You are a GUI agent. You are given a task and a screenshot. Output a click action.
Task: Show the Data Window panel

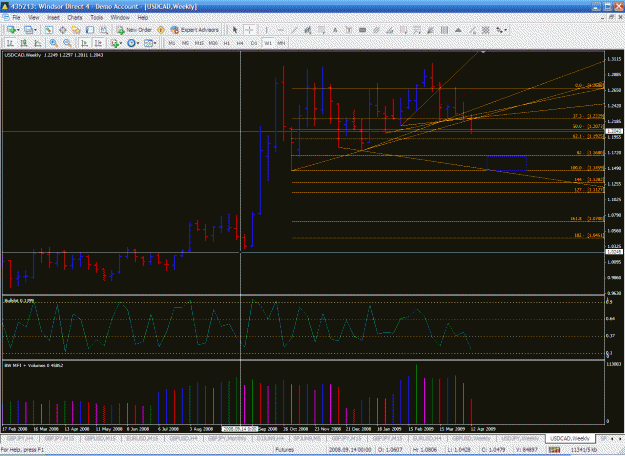[63, 30]
